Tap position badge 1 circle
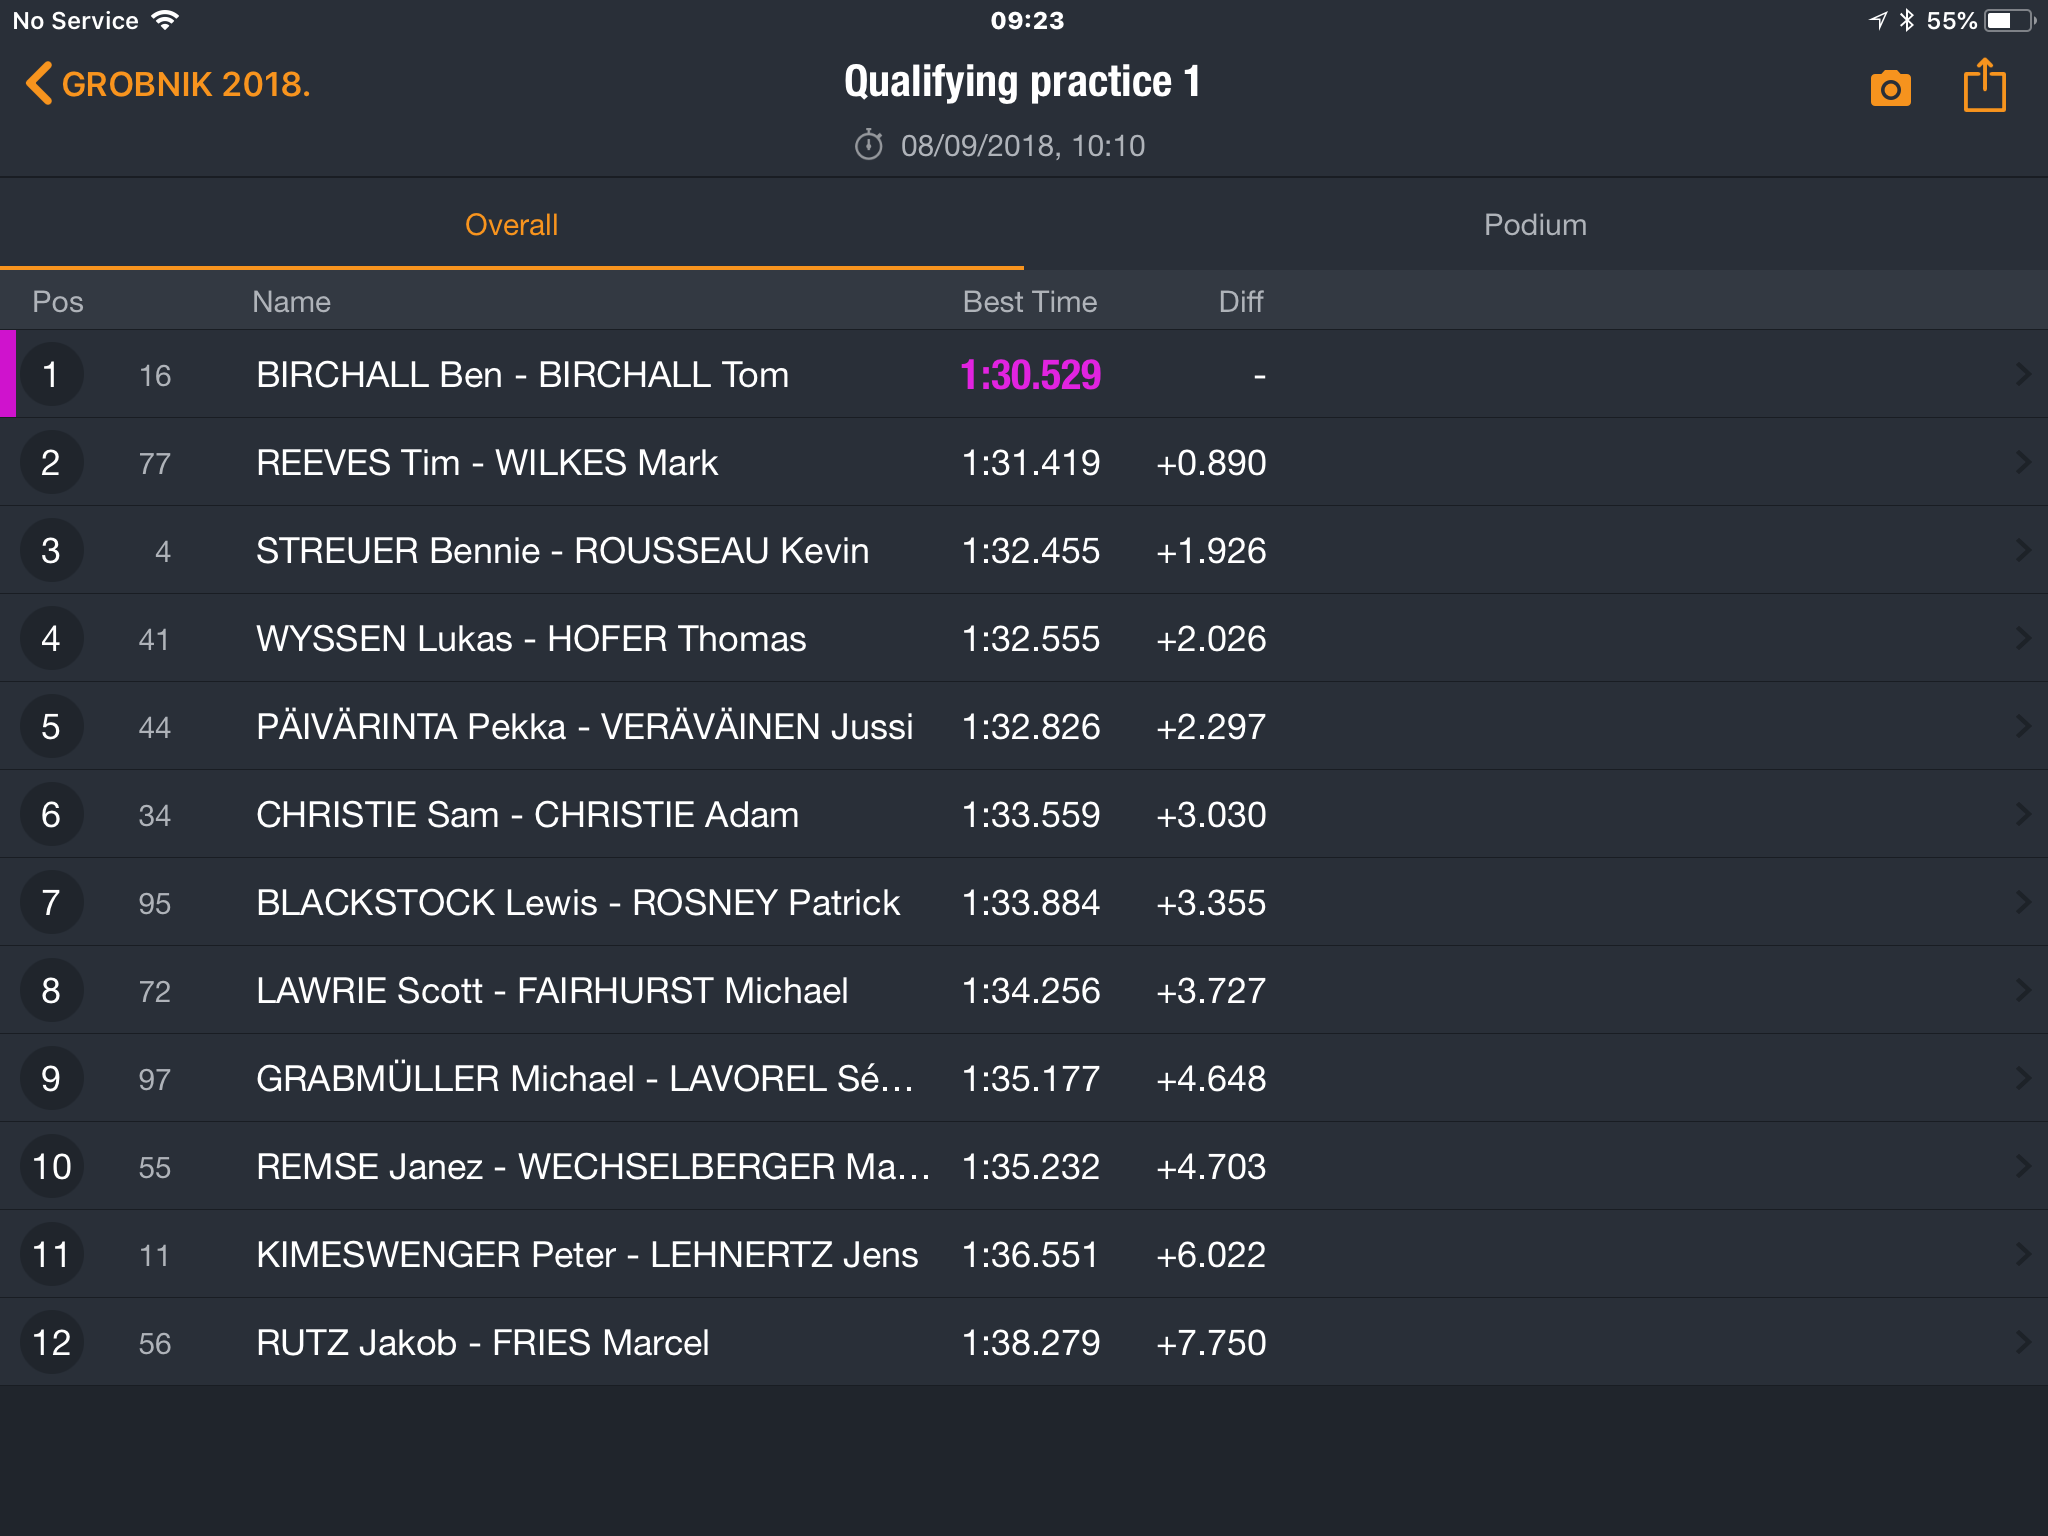This screenshot has width=2048, height=1536. point(51,374)
